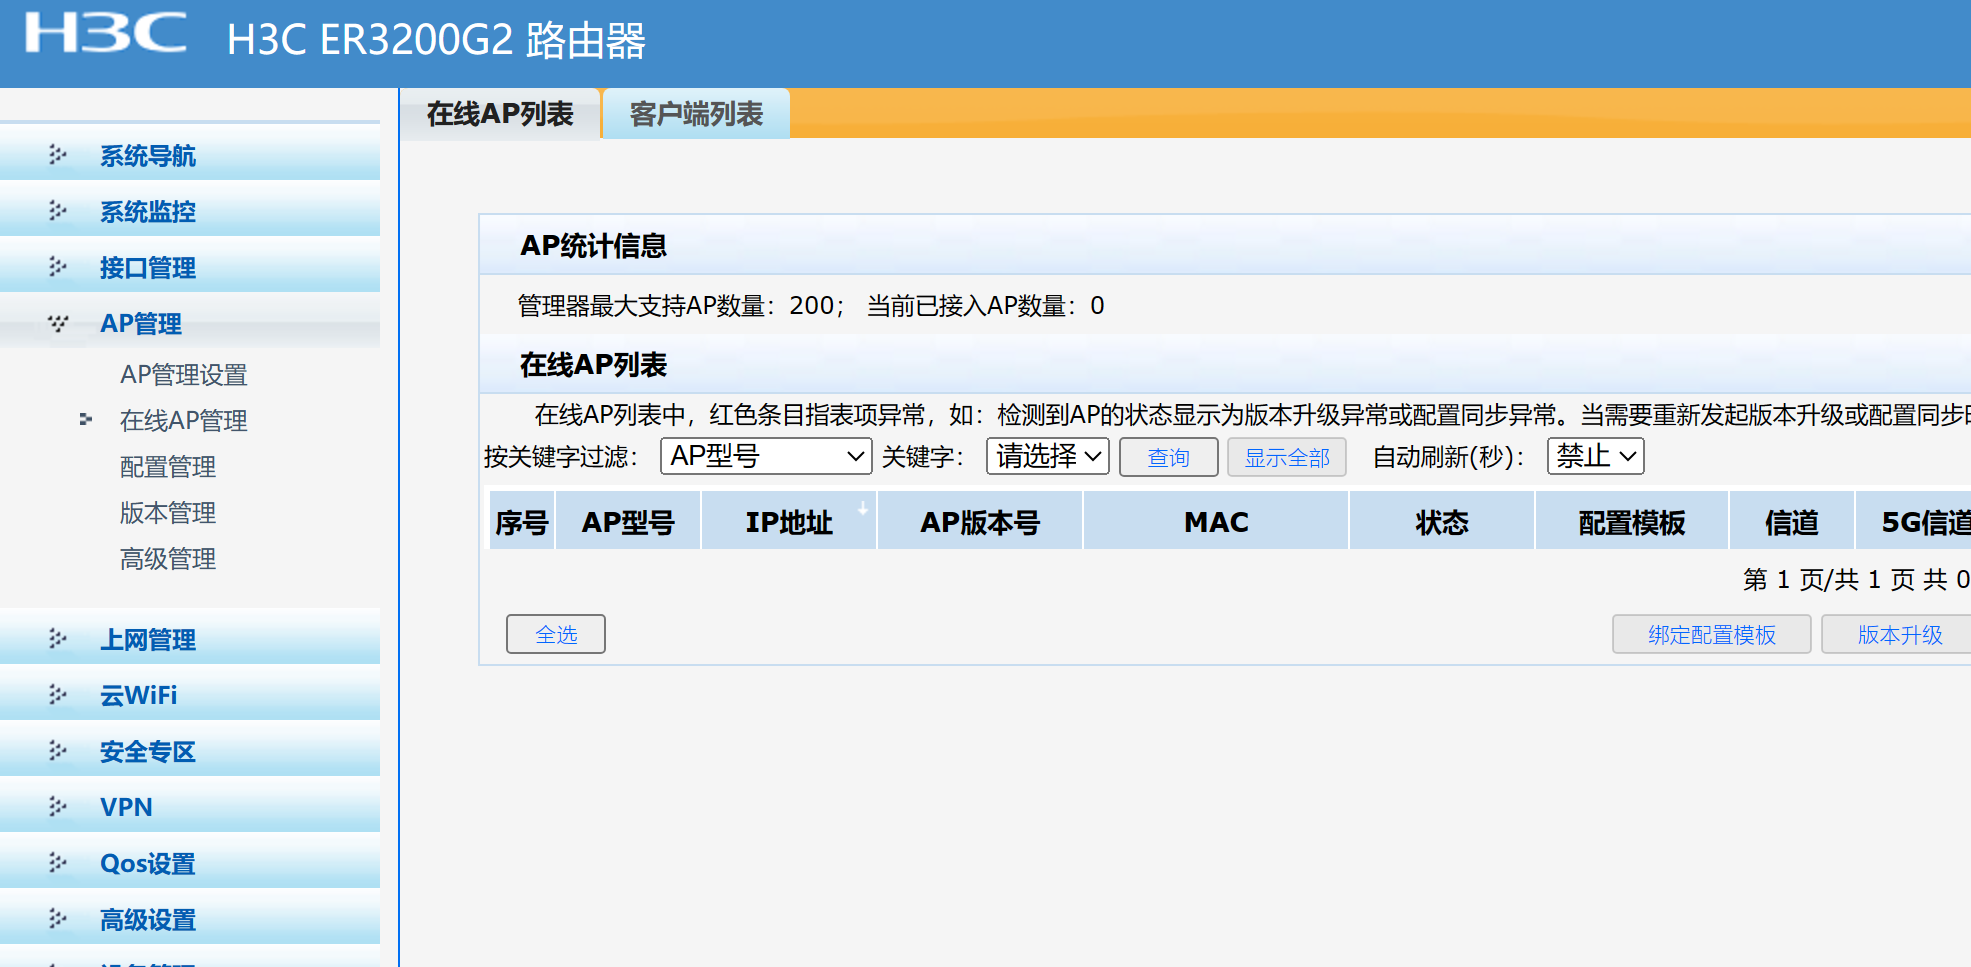Click the 查询 button
The height and width of the screenshot is (967, 1971).
click(1168, 457)
